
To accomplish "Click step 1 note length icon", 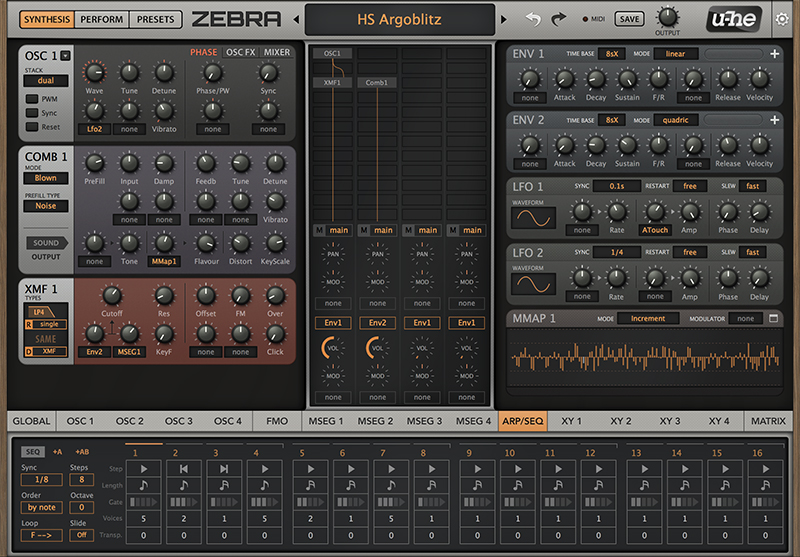I will click(145, 486).
